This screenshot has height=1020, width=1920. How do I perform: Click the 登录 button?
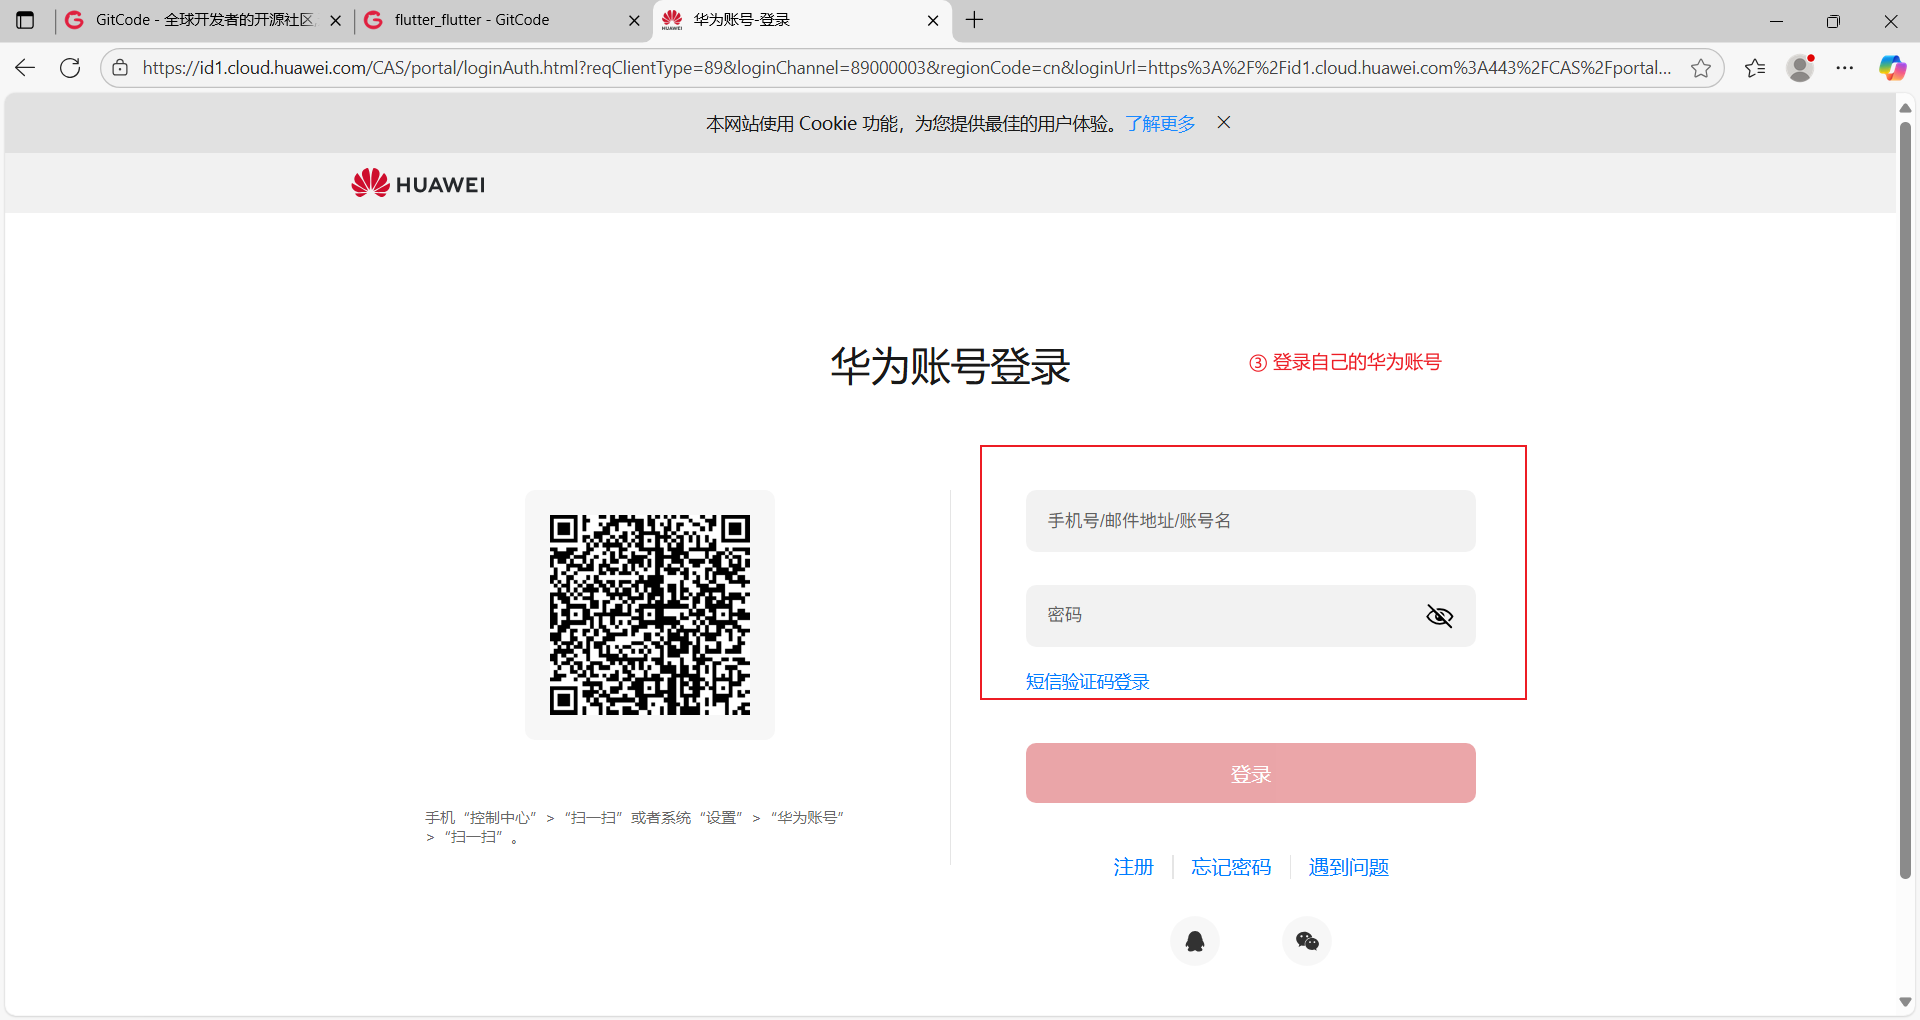pos(1251,773)
